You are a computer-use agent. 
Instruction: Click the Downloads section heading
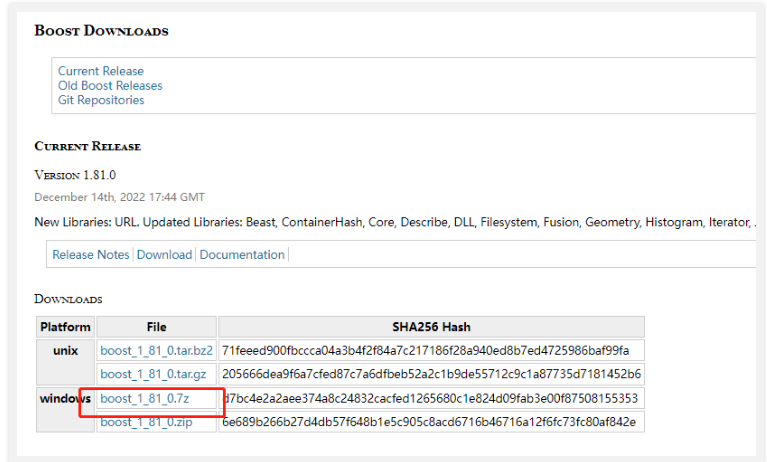[x=68, y=299]
